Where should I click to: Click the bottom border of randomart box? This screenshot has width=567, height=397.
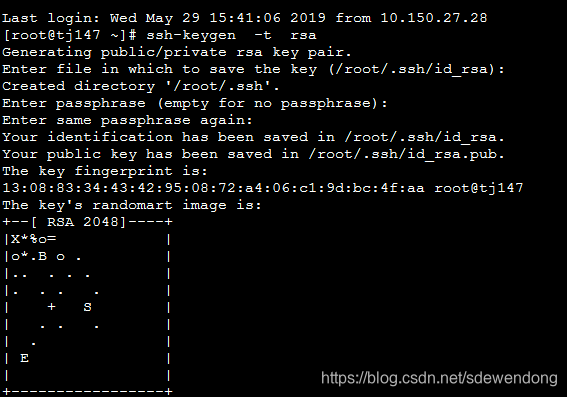[88, 392]
